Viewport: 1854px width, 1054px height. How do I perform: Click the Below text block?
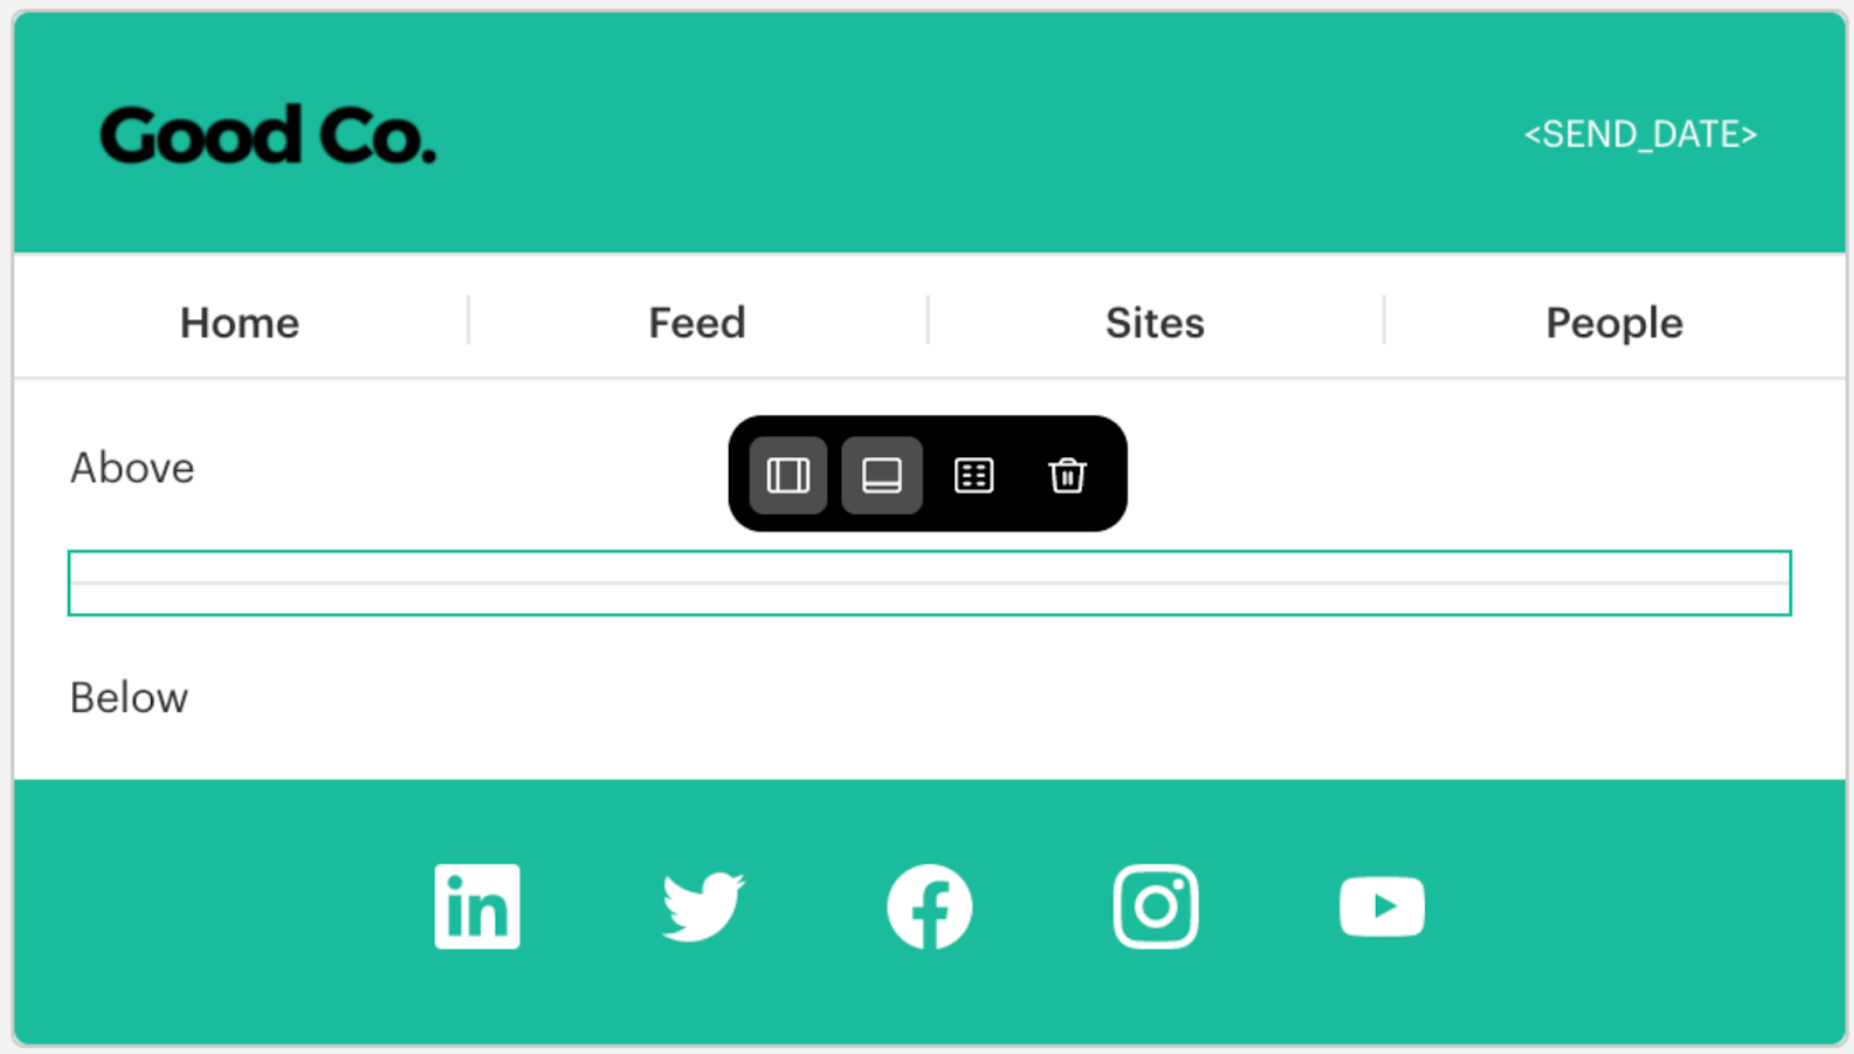[129, 697]
